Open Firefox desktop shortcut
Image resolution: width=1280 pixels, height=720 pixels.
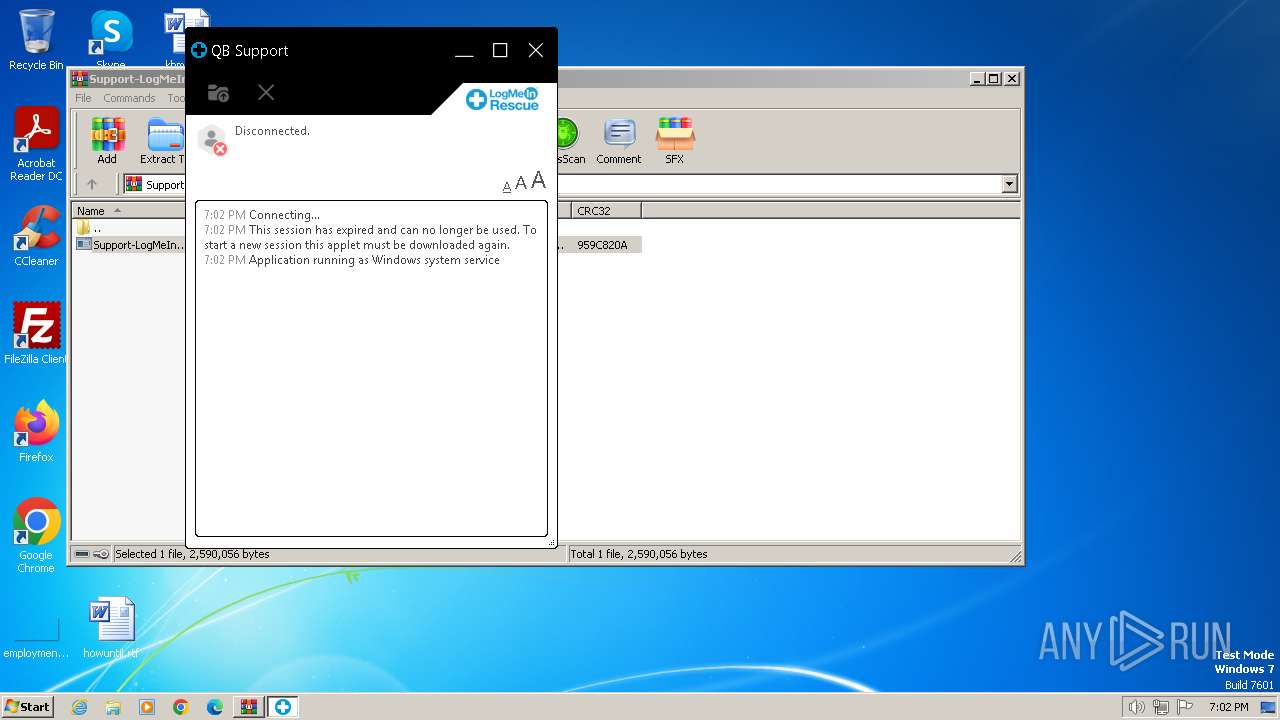[x=36, y=432]
